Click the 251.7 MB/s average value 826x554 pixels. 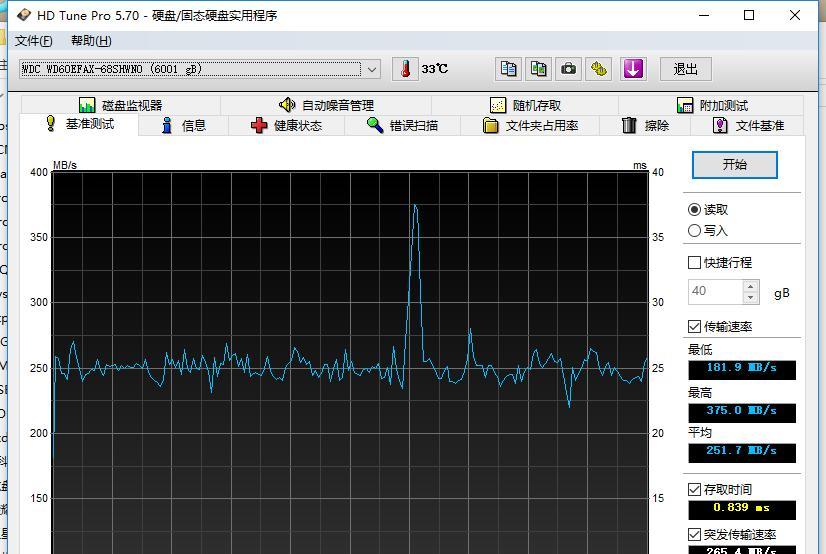coord(742,451)
